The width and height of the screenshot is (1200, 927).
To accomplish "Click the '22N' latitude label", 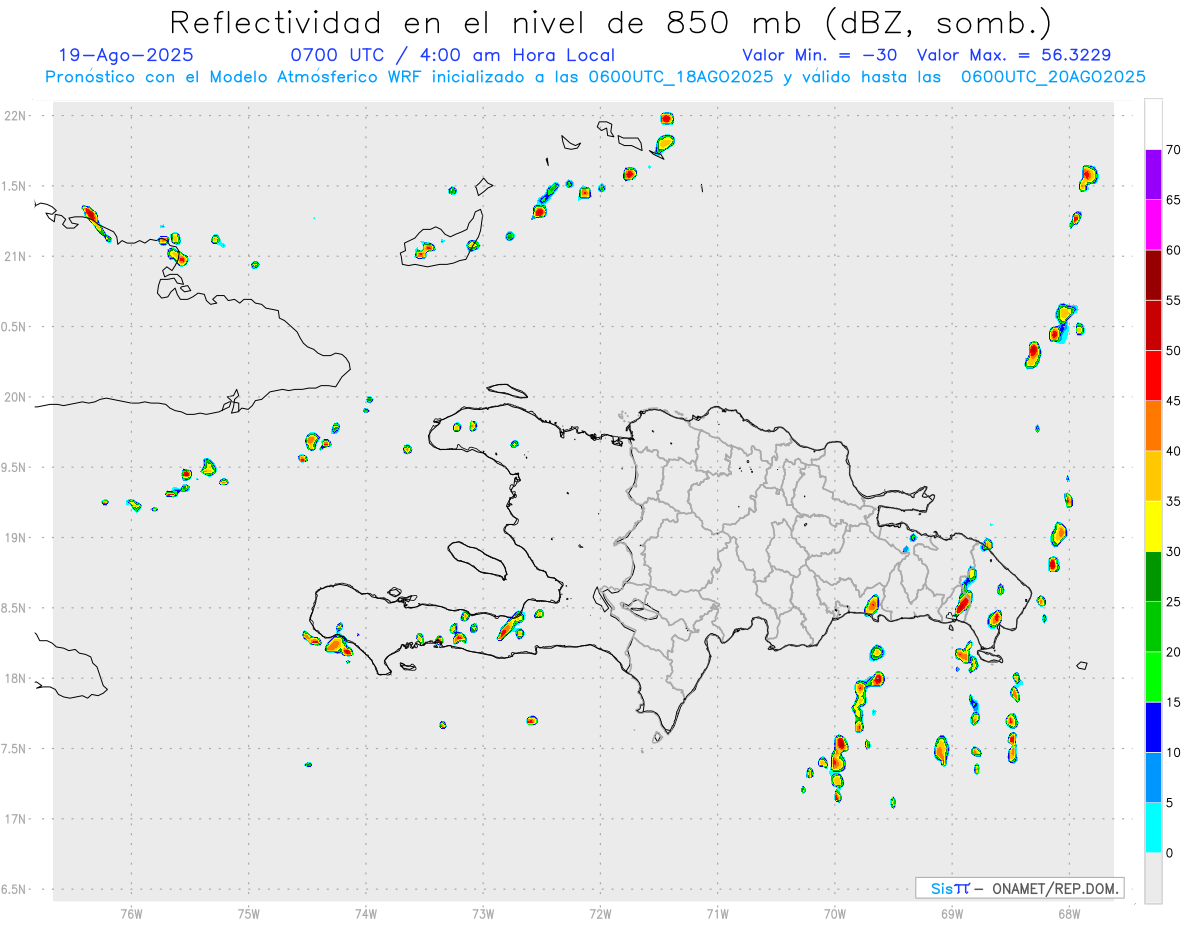I will tap(15, 116).
